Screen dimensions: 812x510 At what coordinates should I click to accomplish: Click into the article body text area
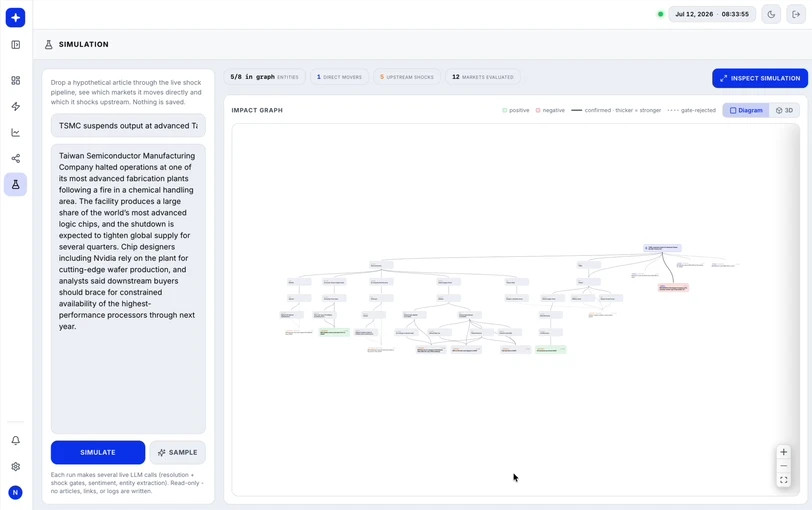pyautogui.click(x=128, y=289)
